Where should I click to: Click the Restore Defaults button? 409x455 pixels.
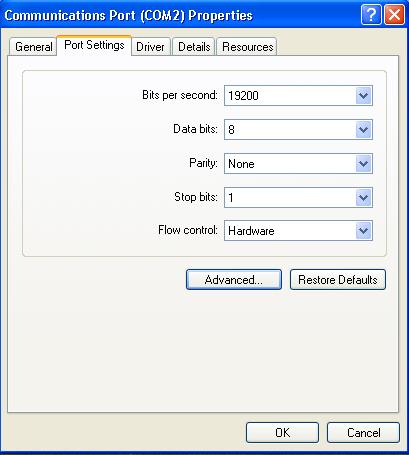coord(338,280)
